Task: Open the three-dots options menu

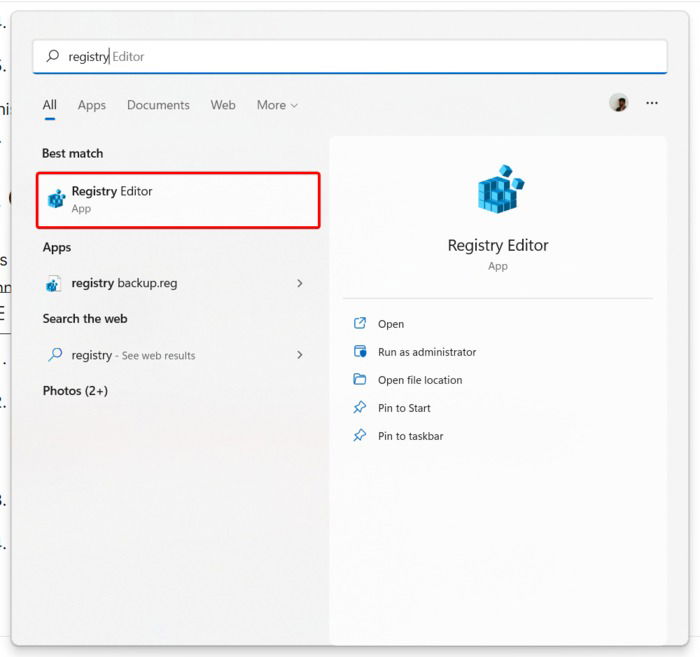Action: [x=652, y=103]
